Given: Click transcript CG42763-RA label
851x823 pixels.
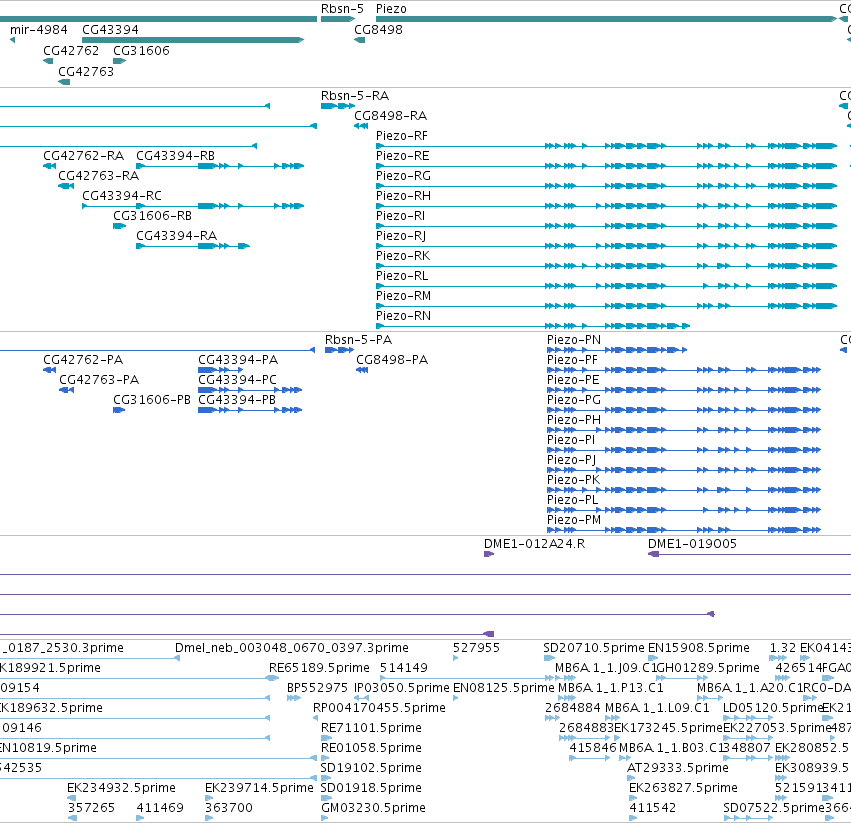Looking at the screenshot, I should [x=99, y=176].
